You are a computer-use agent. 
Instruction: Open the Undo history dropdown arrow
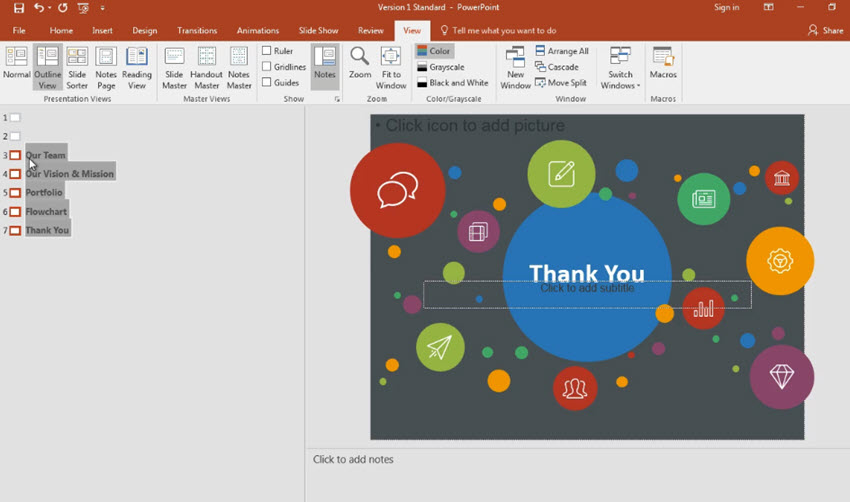coord(49,8)
